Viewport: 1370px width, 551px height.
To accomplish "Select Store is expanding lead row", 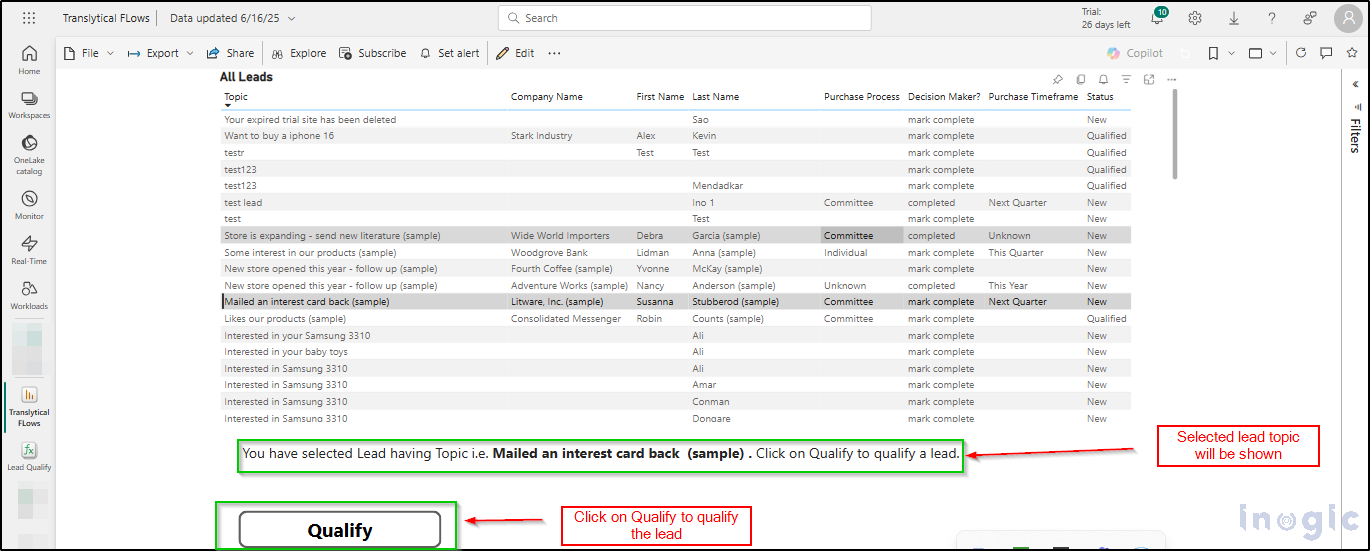I will (676, 236).
